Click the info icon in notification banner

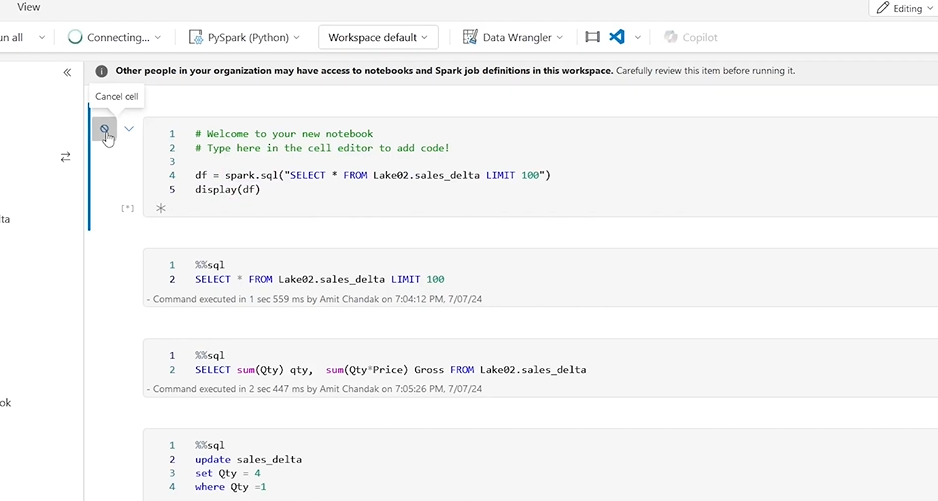click(x=102, y=71)
